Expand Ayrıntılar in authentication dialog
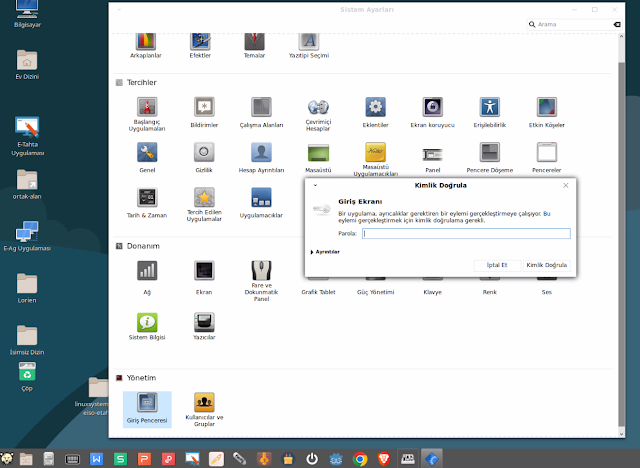Viewport: 640px width, 468px height. tap(325, 252)
